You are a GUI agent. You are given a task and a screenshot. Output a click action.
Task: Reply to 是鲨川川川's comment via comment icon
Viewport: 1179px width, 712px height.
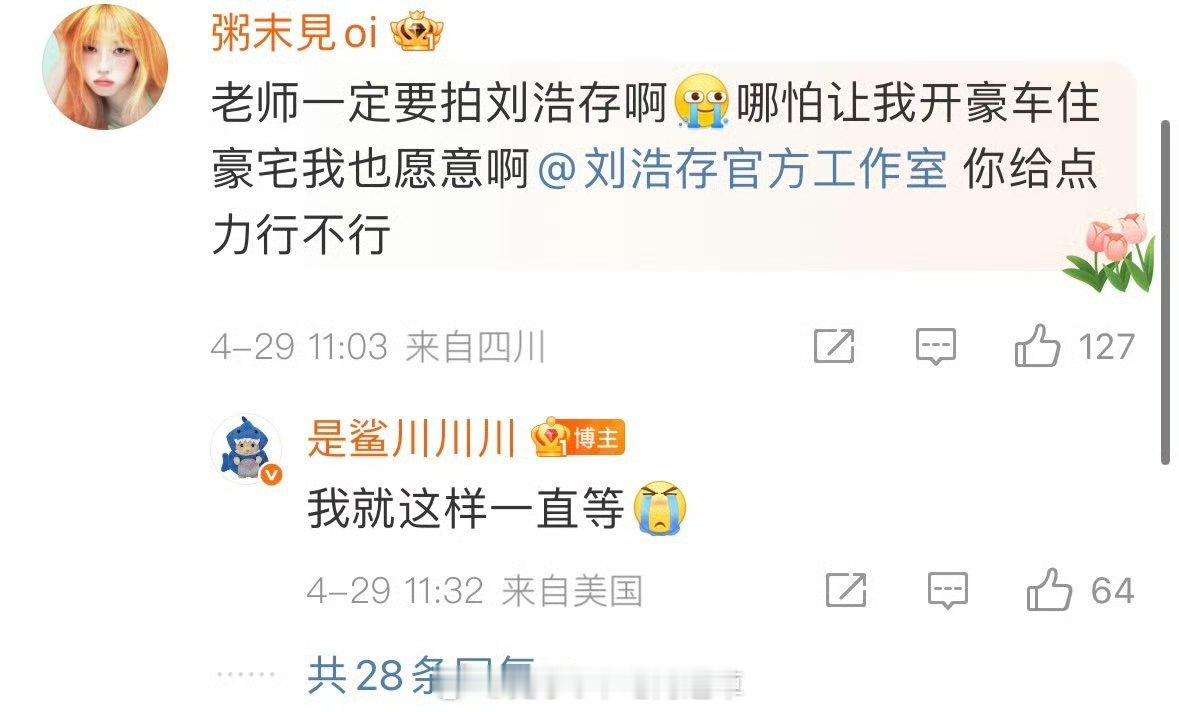(x=947, y=590)
